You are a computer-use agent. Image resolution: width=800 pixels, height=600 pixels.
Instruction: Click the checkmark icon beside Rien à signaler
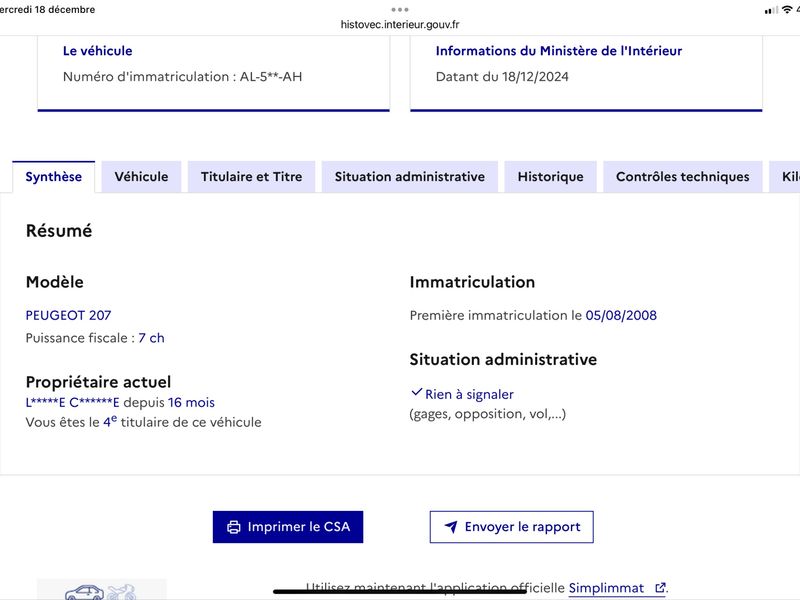(416, 392)
